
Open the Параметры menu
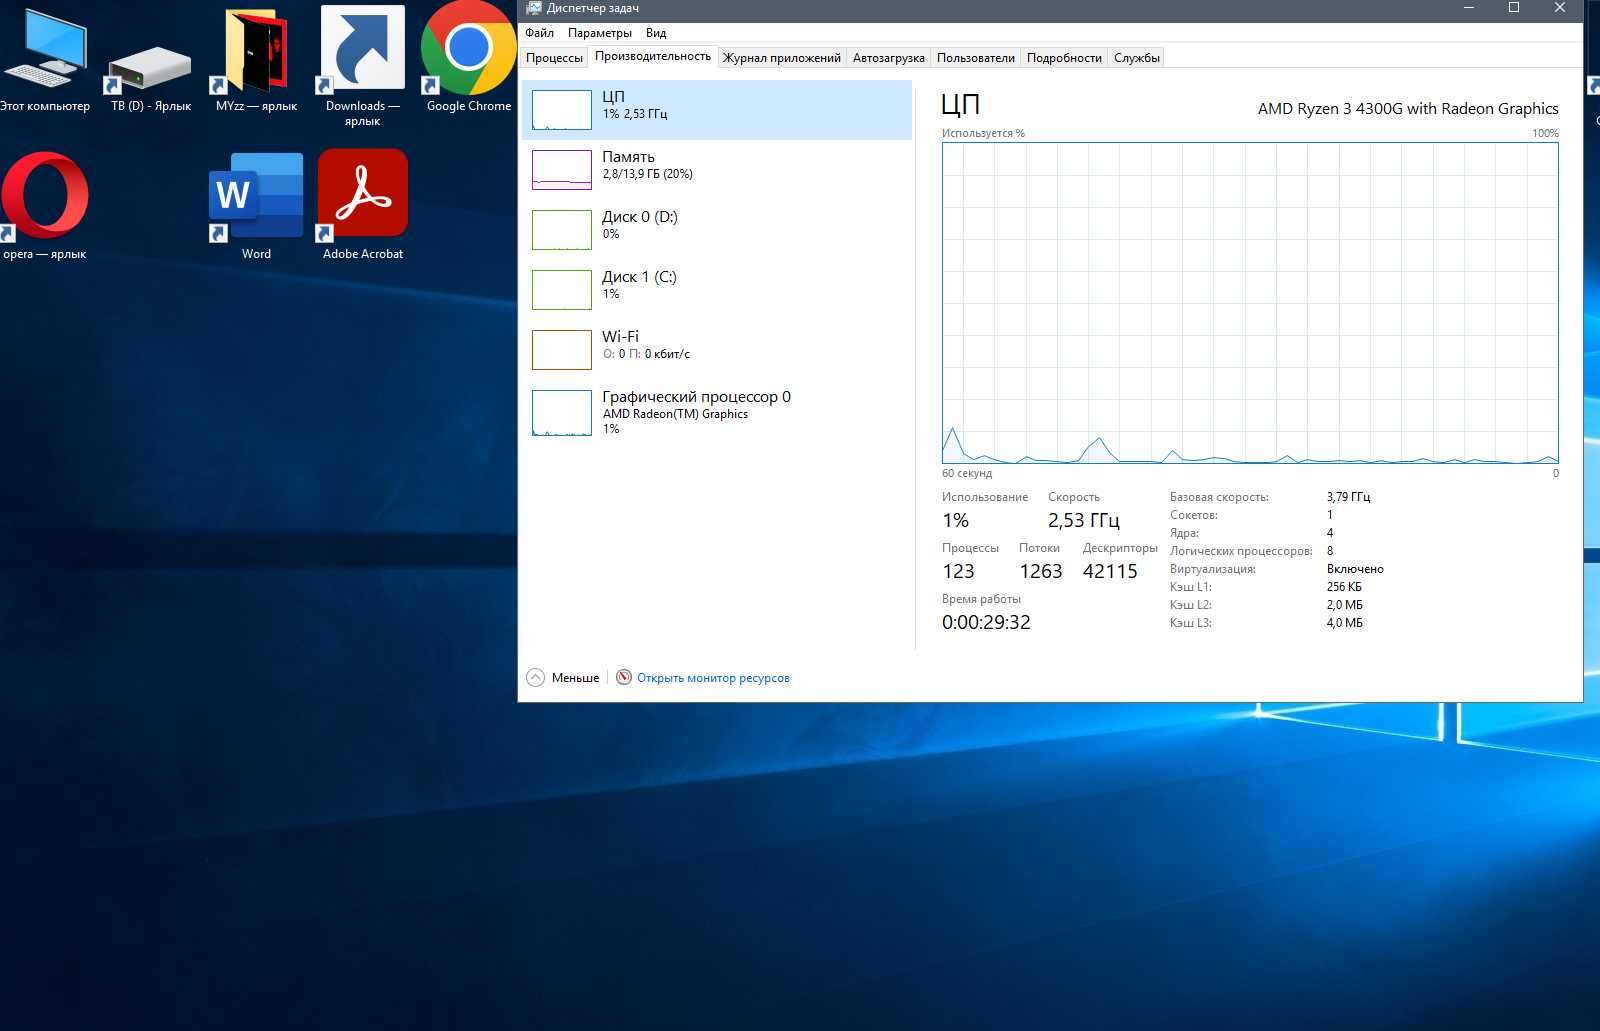click(600, 33)
